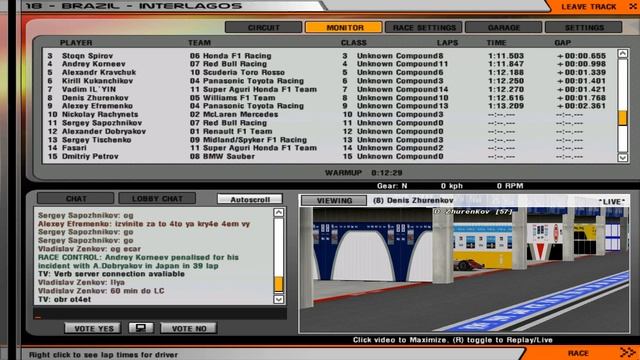The image size is (640, 360).
Task: Switch to Chat tab
Action: click(x=76, y=198)
